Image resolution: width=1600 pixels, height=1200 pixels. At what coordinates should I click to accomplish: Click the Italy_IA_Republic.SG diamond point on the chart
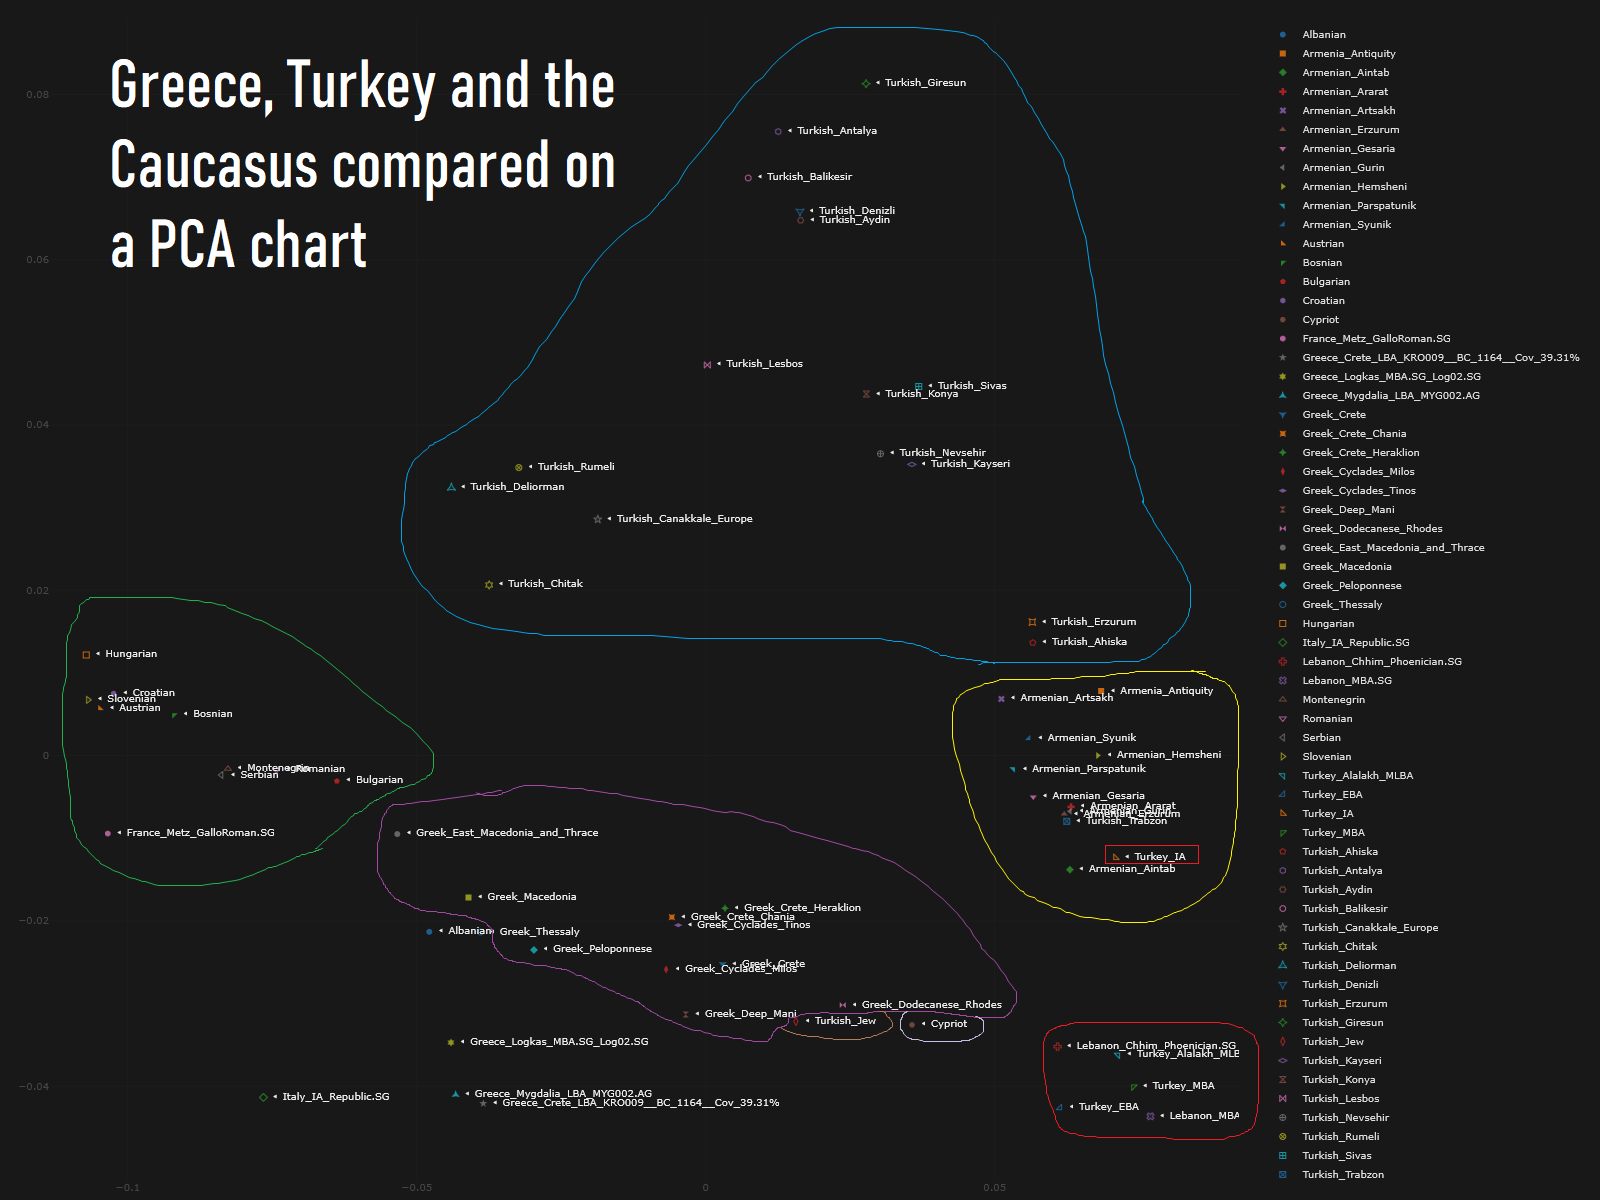pyautogui.click(x=264, y=1097)
